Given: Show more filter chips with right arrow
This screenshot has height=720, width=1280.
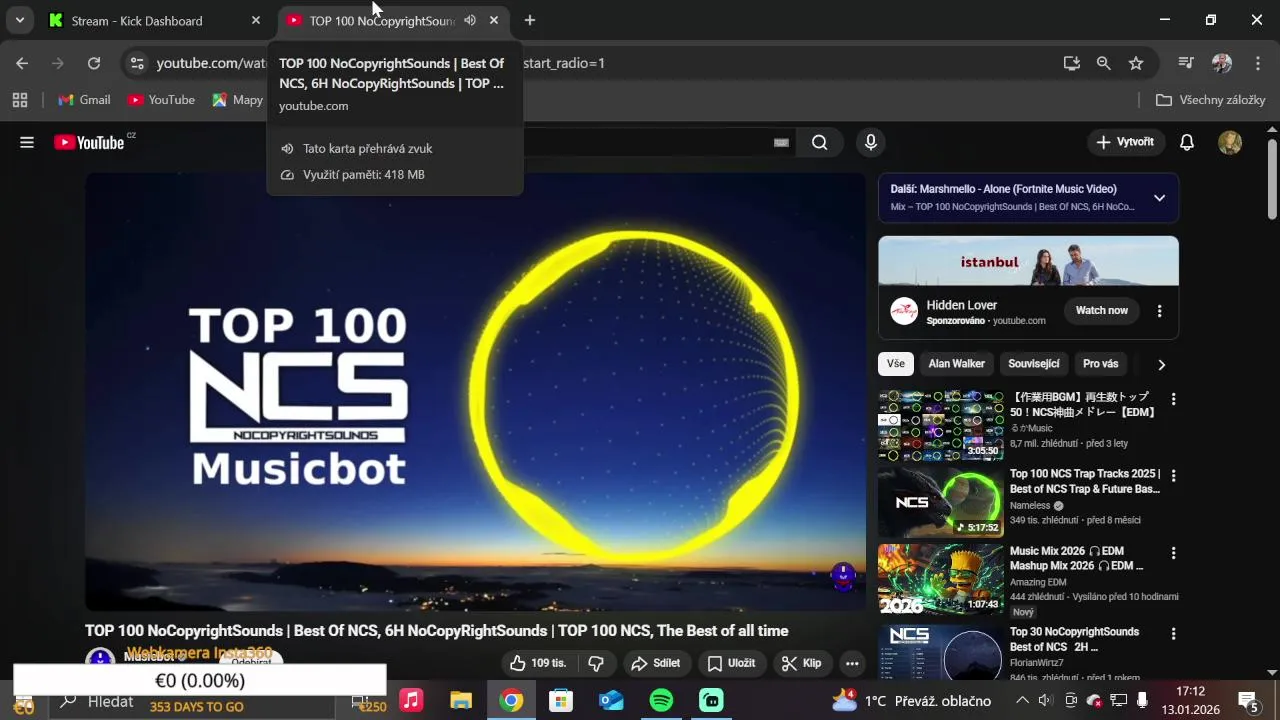Looking at the screenshot, I should click(x=1161, y=365).
